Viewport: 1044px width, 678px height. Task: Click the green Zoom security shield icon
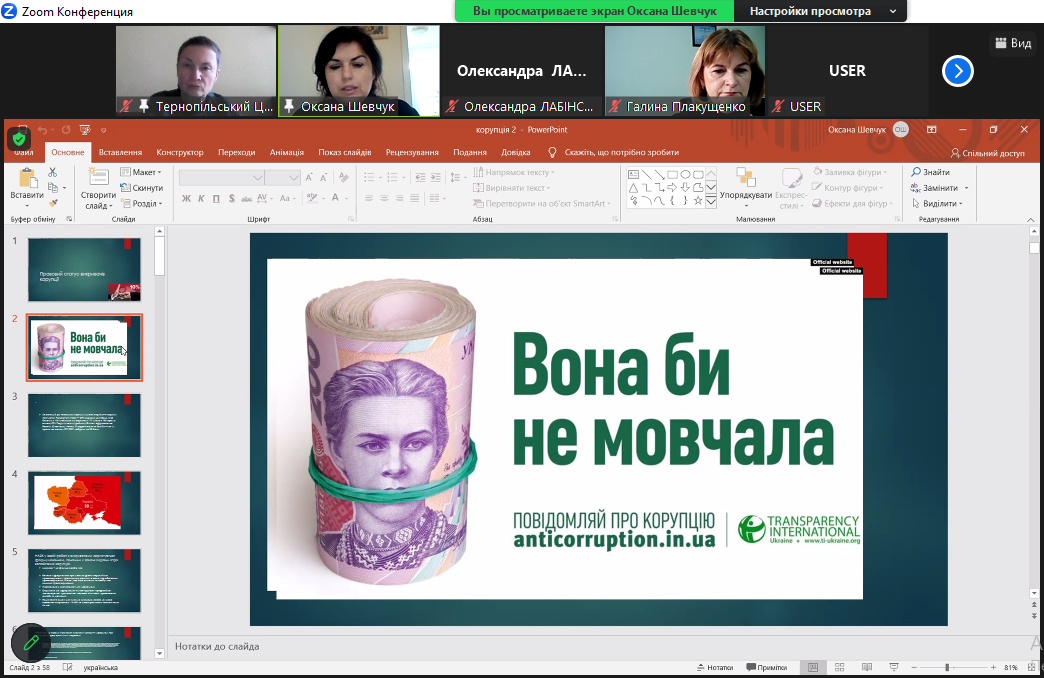tap(19, 139)
